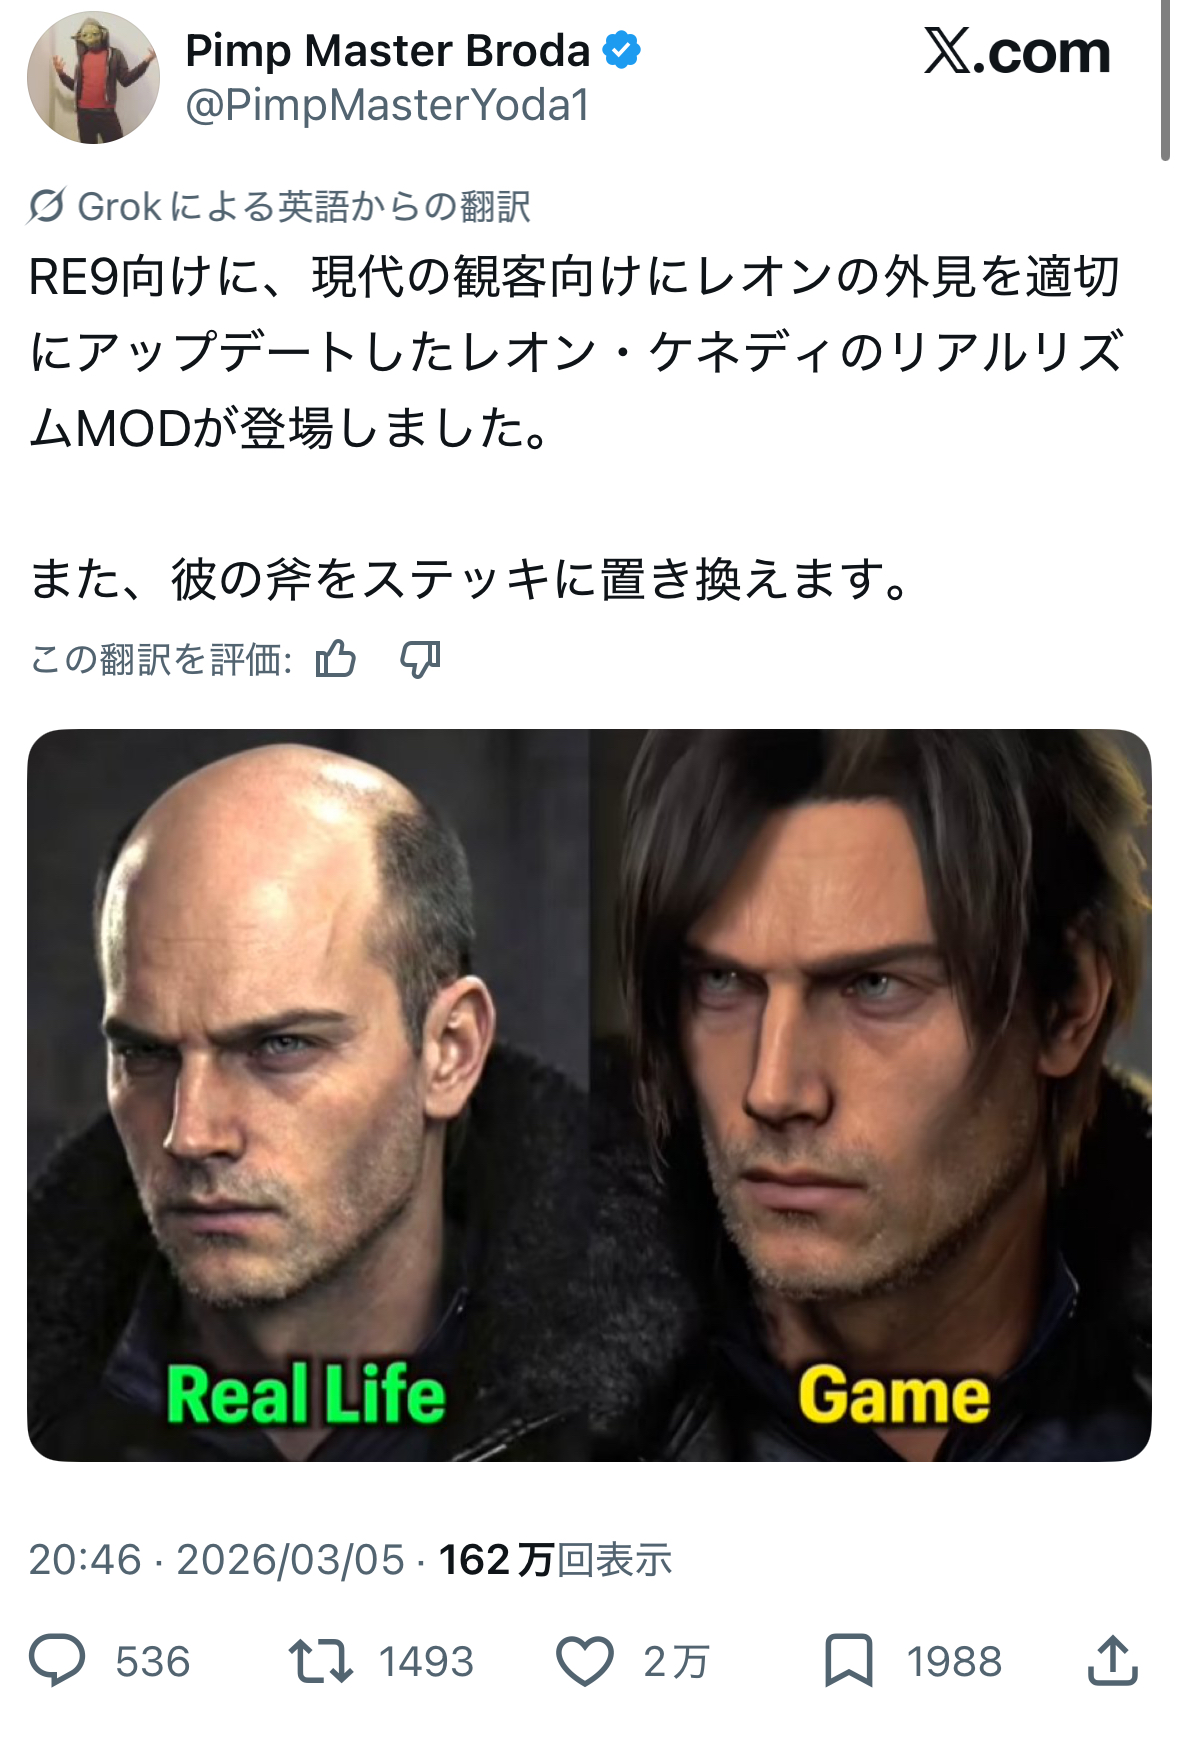Rate the translation with thumbs down
Viewport: 1179px width, 1741px height.
420,659
